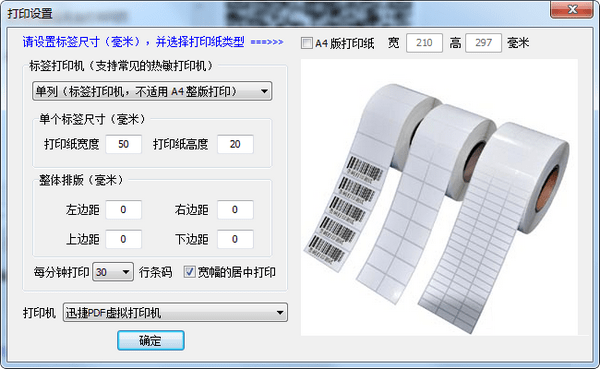This screenshot has width=600, height=369.
Task: Click the 确定 button
Action: pos(151,340)
